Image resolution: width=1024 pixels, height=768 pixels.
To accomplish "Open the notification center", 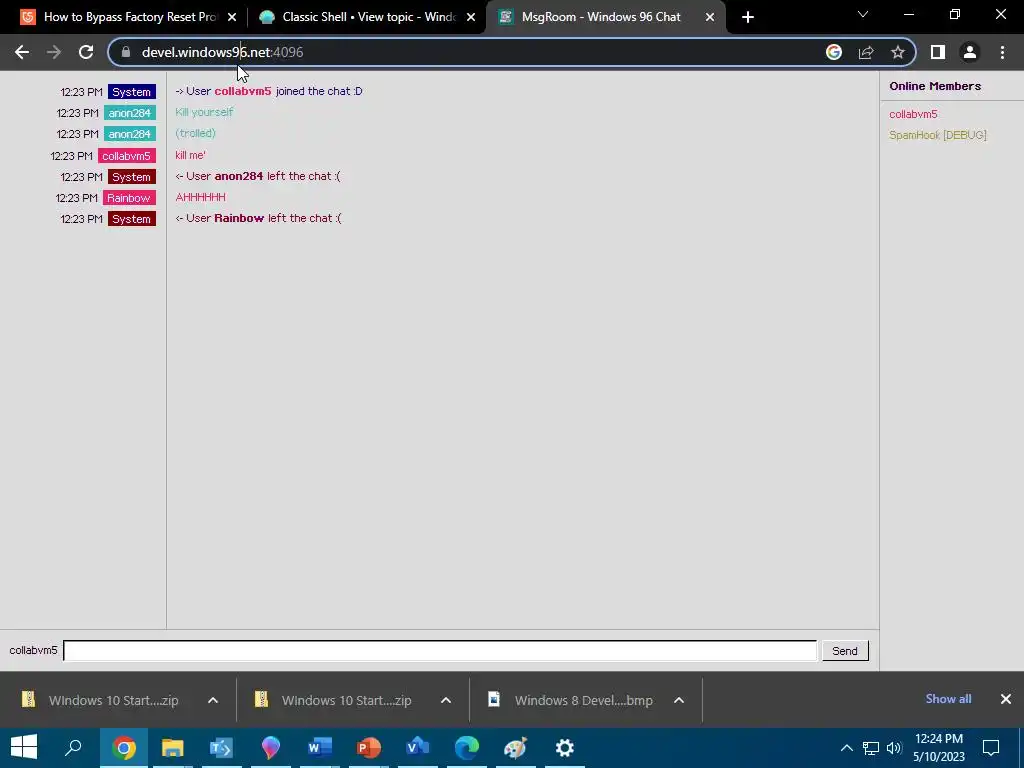I will [991, 748].
